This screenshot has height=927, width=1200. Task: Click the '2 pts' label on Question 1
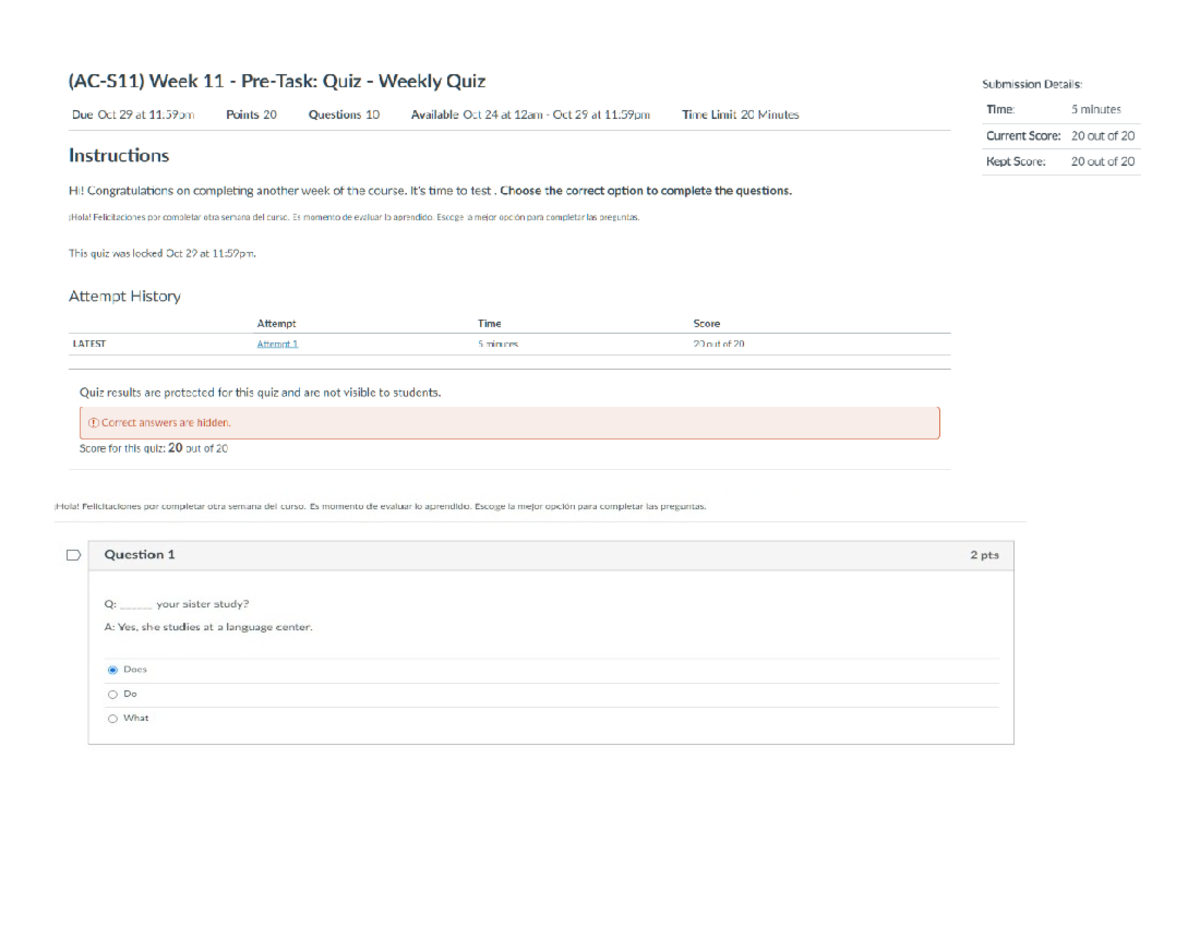pos(983,555)
